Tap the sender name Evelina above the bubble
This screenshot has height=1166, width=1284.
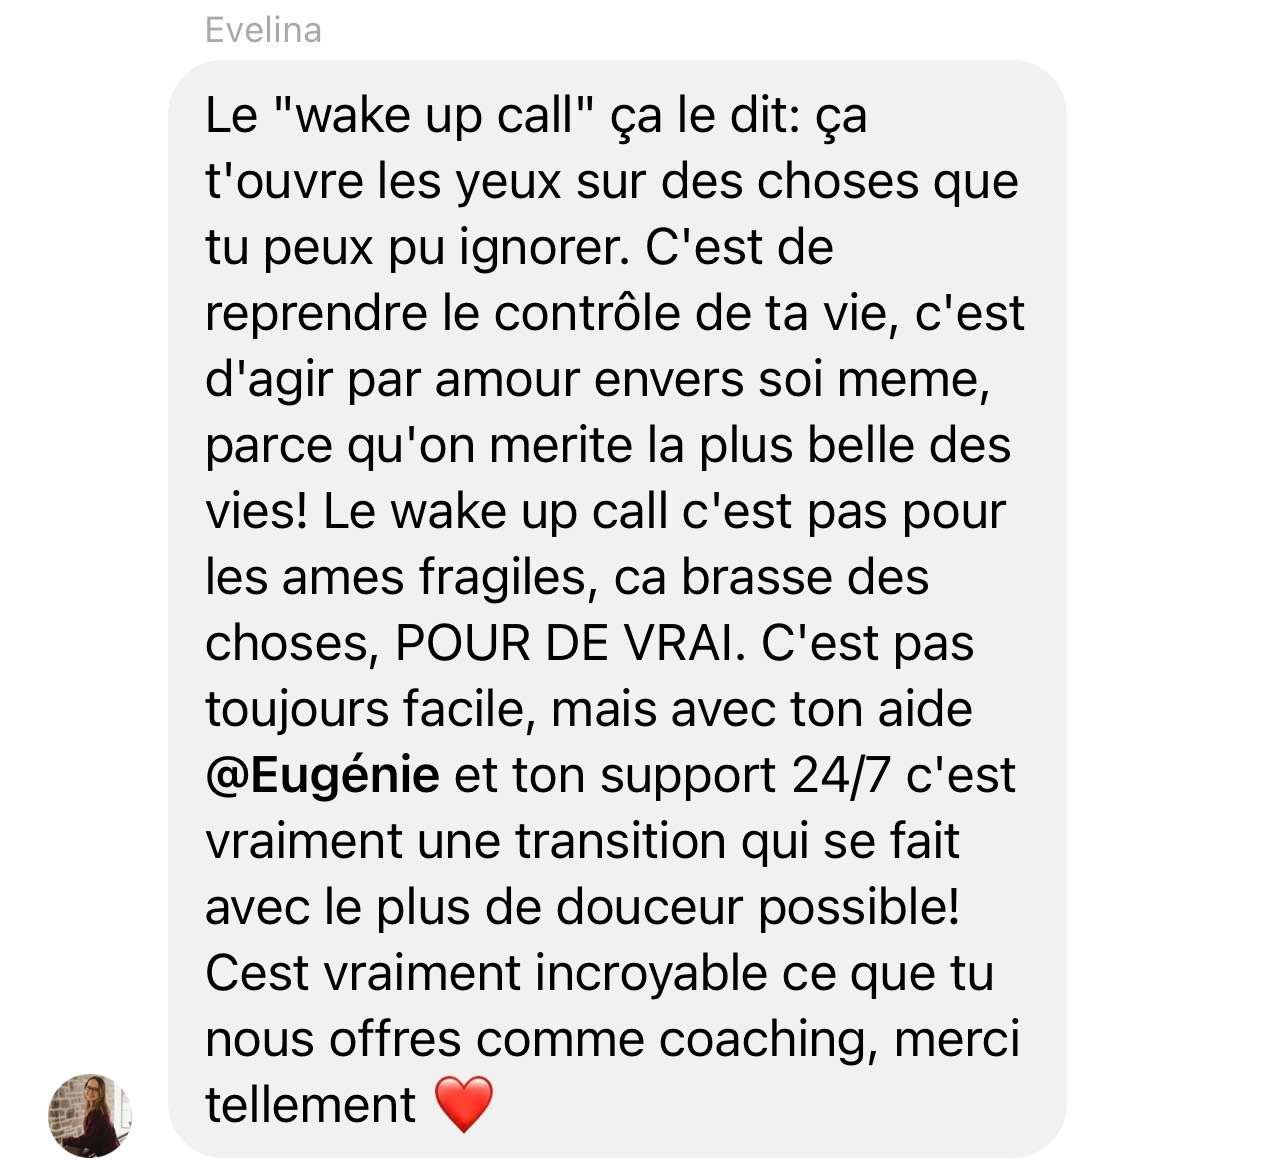(x=263, y=30)
